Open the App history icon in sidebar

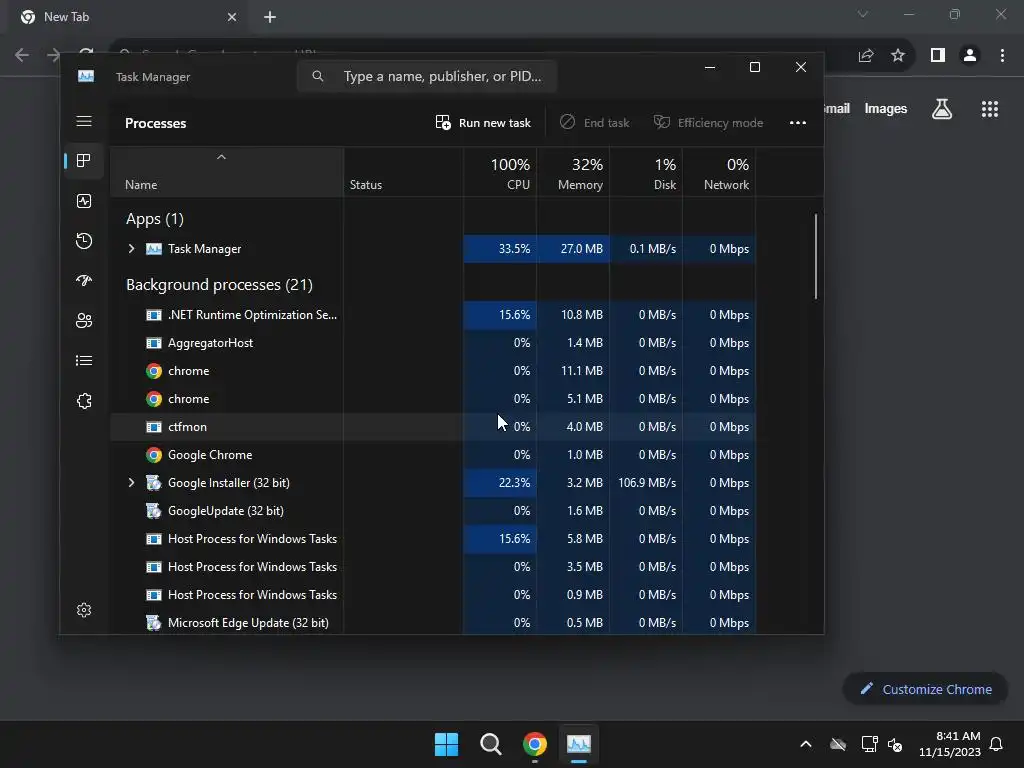84,241
